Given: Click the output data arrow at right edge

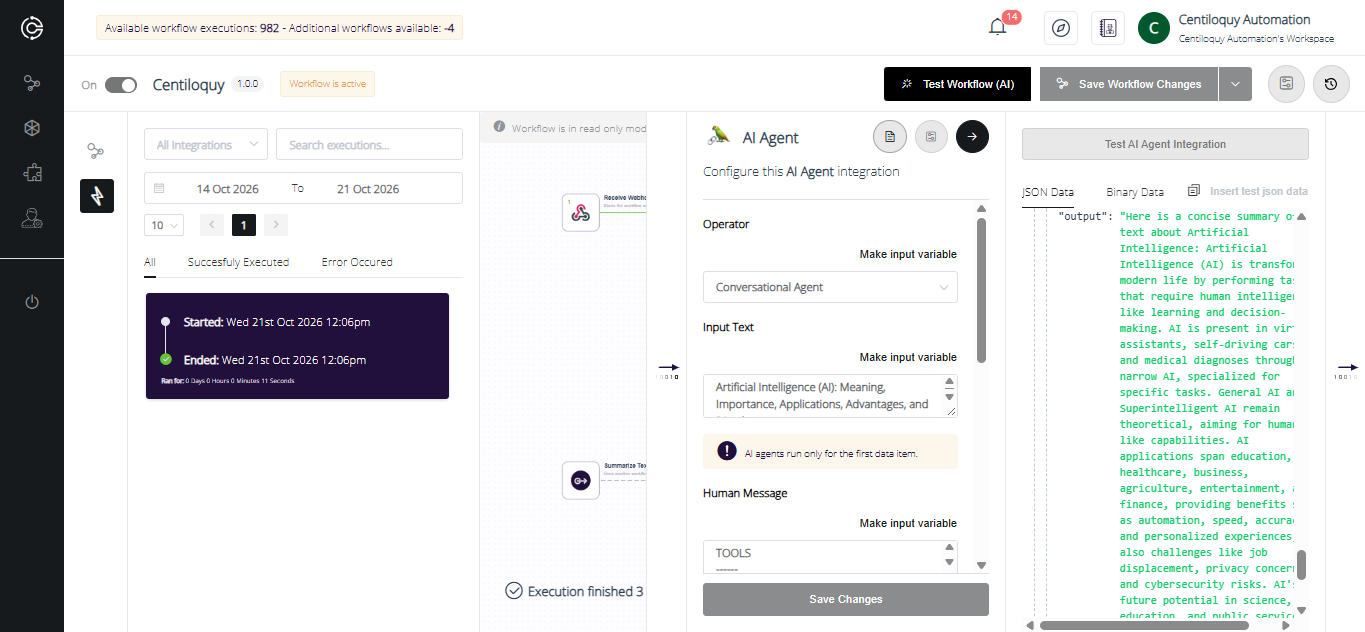Looking at the screenshot, I should tap(1346, 370).
